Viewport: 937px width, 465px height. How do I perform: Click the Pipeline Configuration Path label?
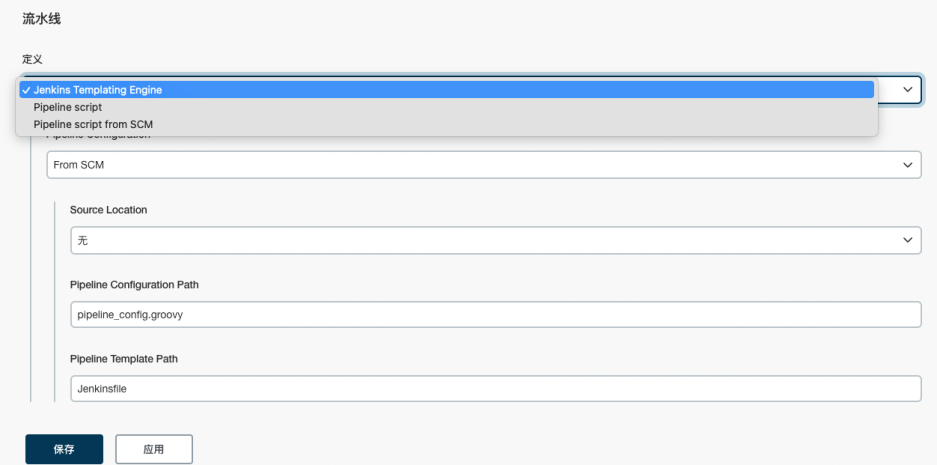point(134,284)
